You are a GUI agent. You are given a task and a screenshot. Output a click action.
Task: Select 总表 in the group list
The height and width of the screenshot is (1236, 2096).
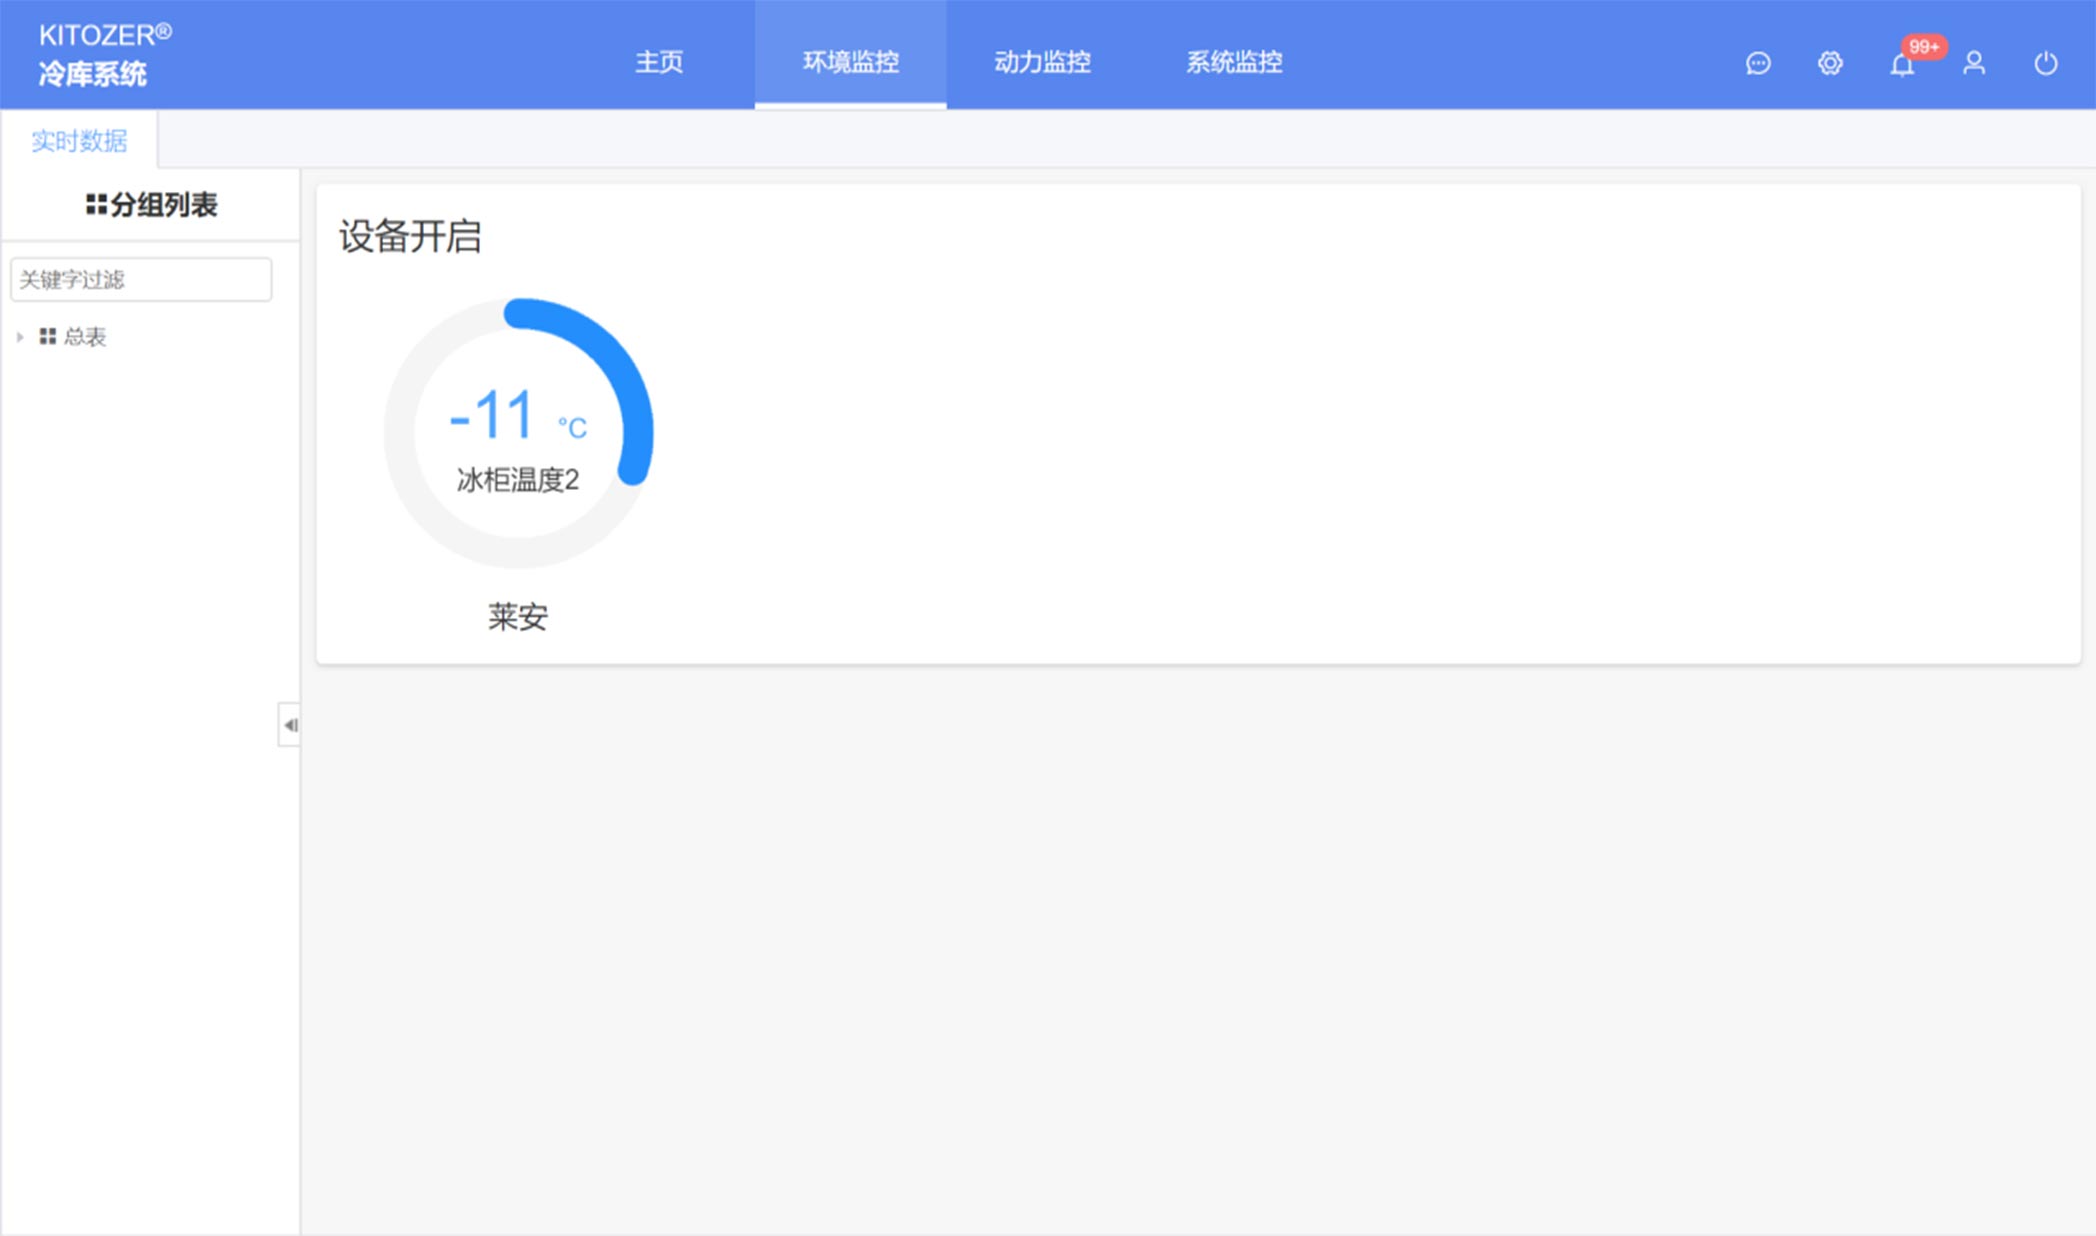[85, 337]
